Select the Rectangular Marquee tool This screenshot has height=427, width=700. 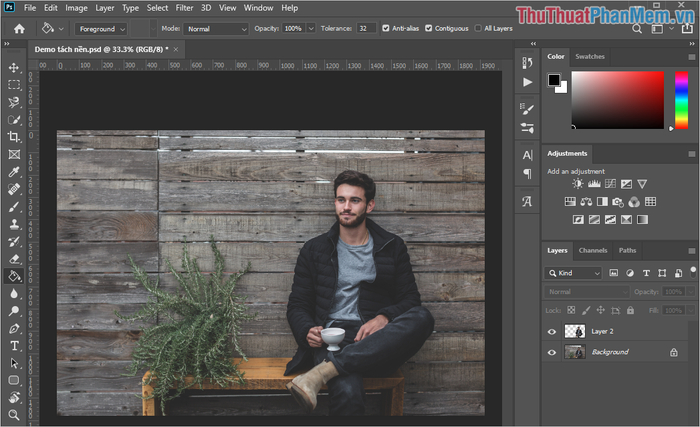coord(14,85)
